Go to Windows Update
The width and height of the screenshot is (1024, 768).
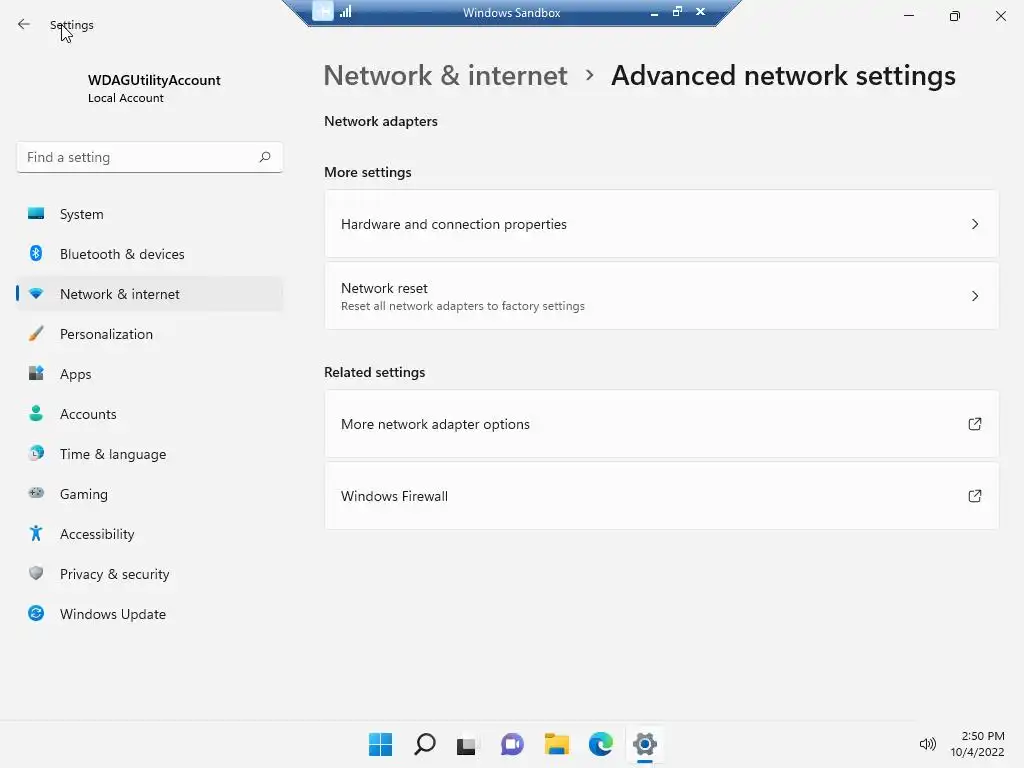112,614
